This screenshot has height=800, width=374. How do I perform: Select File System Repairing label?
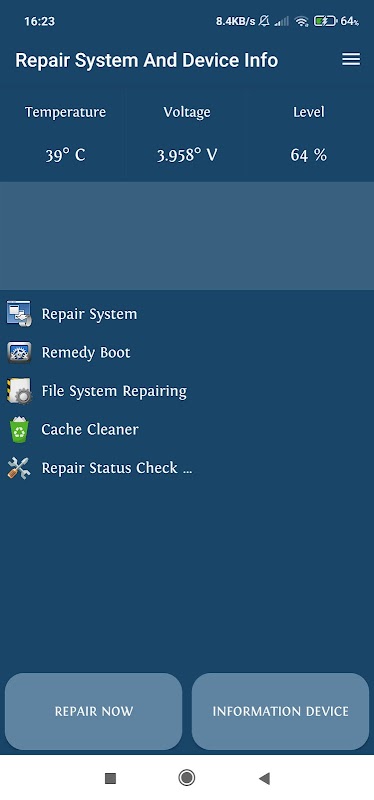114,391
